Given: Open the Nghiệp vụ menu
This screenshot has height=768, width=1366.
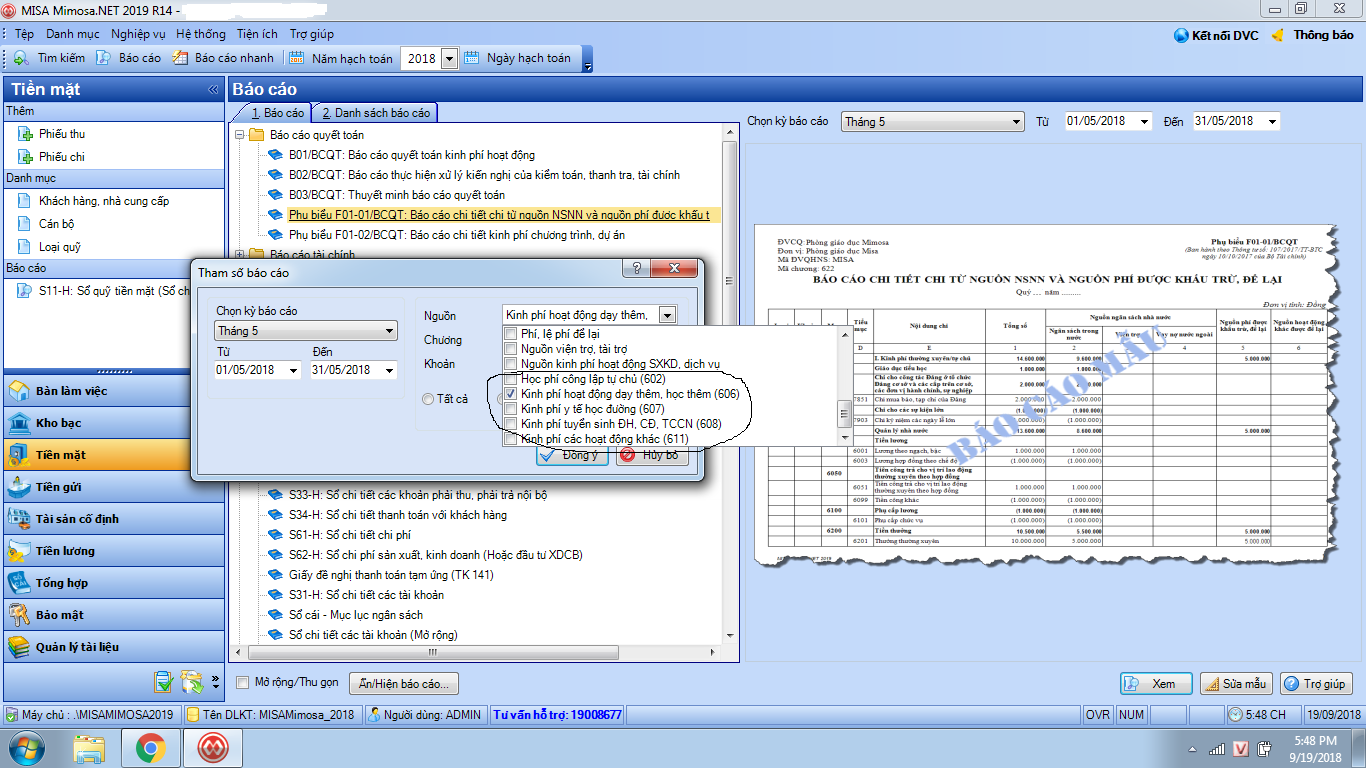Looking at the screenshot, I should 138,34.
